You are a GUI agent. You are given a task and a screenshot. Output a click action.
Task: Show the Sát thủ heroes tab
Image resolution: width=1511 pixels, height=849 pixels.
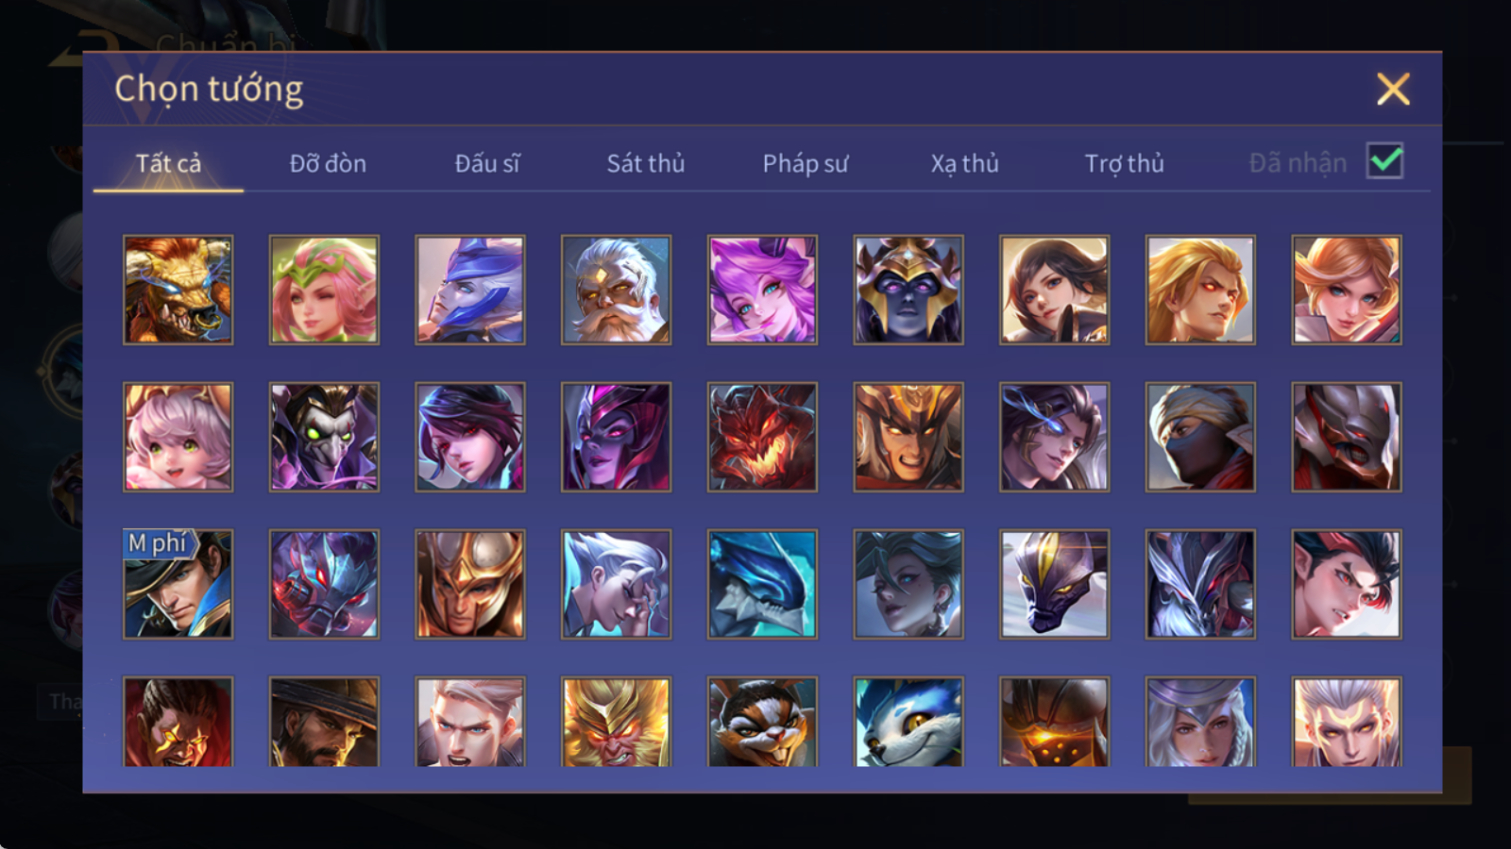point(646,163)
